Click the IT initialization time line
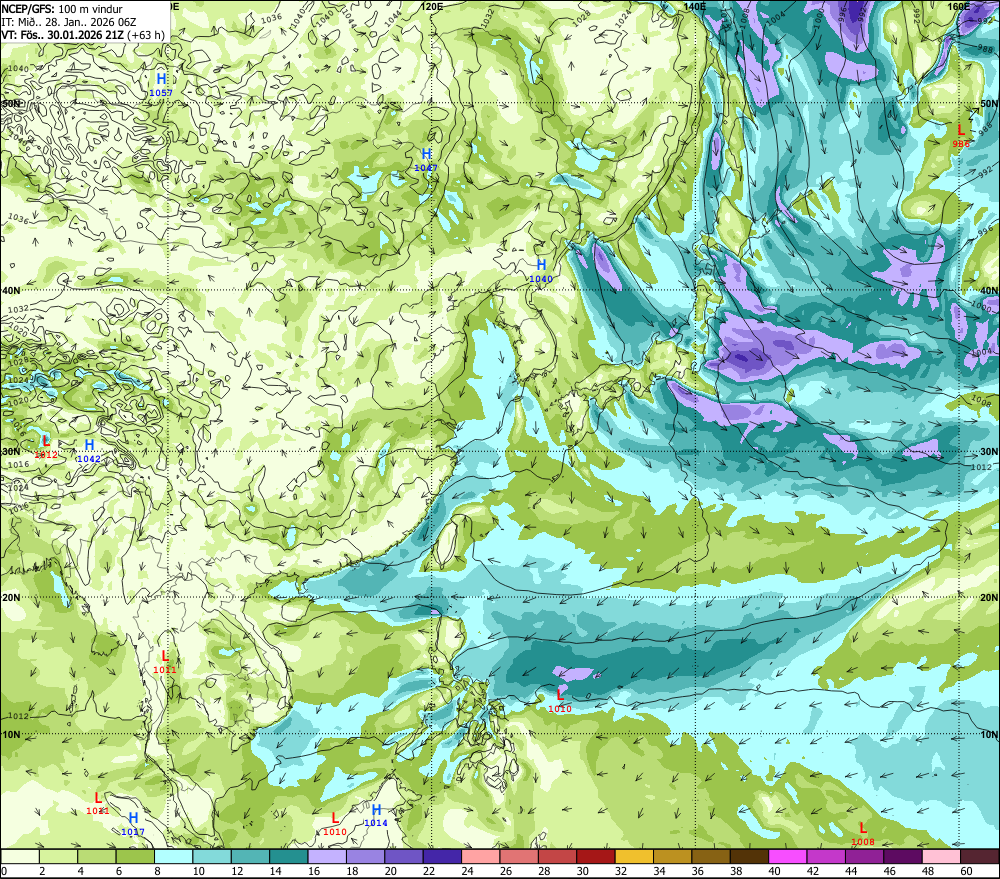 point(69,22)
